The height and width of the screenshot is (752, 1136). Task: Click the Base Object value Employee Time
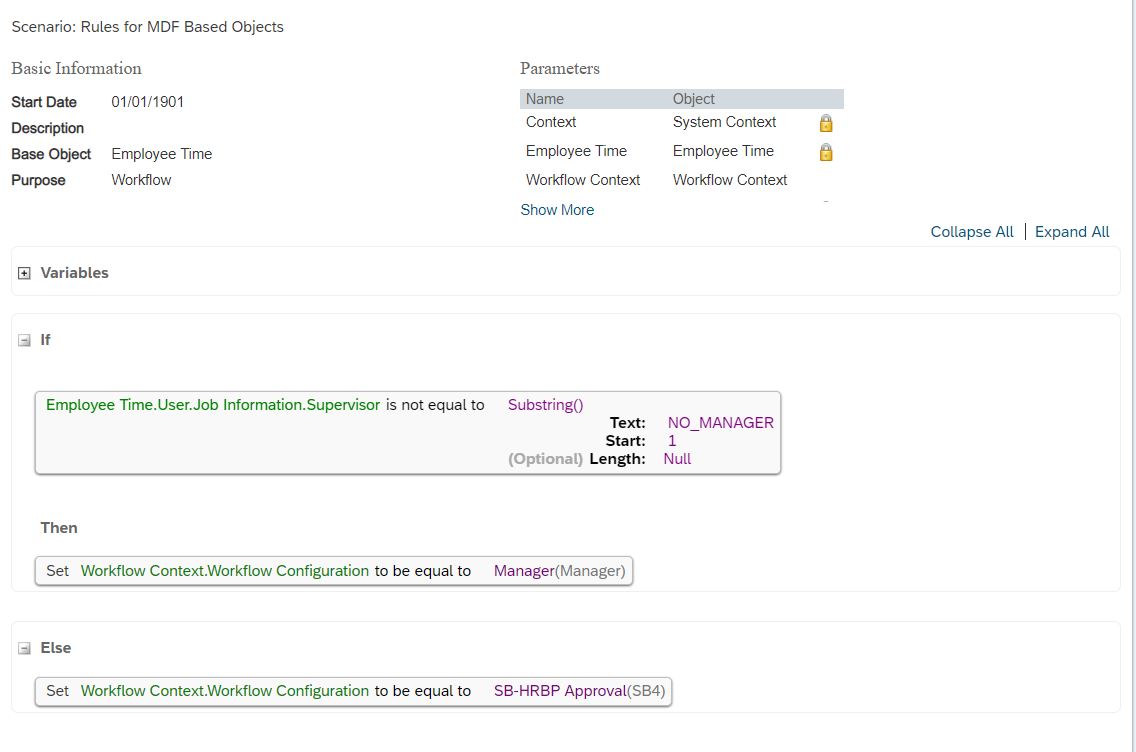tap(162, 154)
